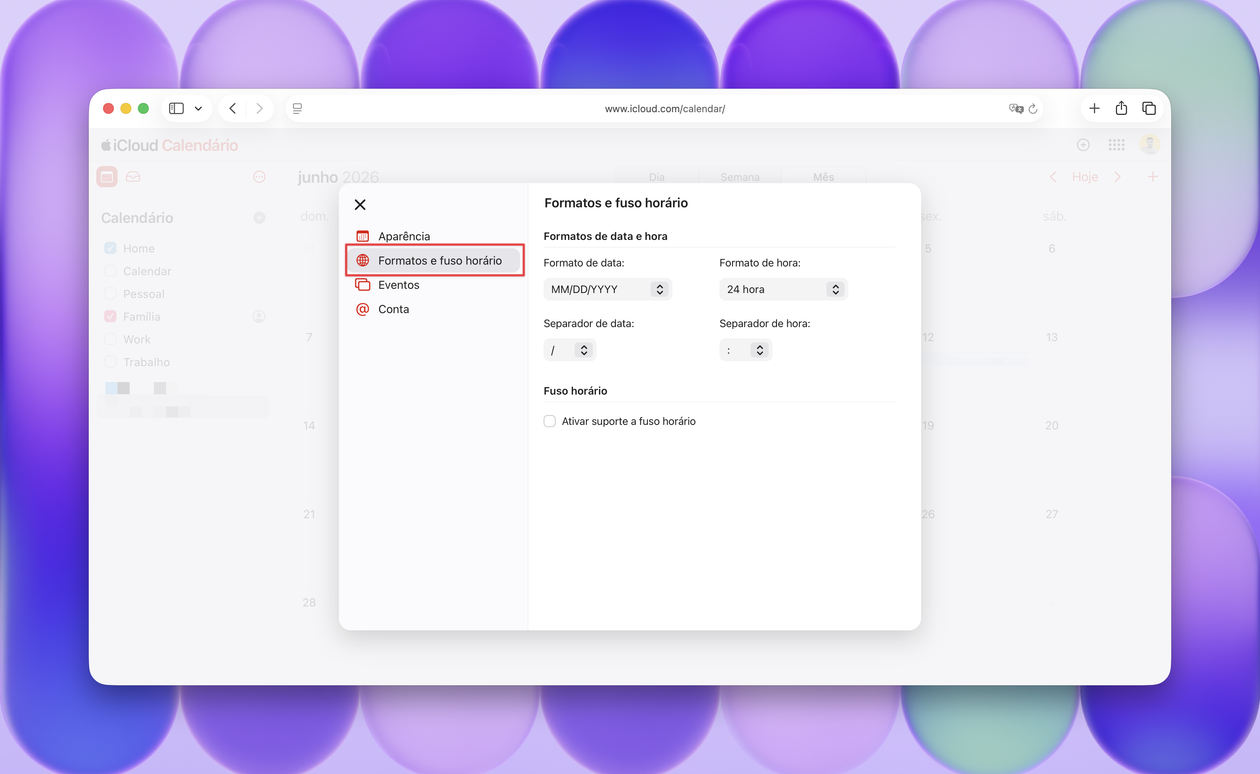Open the sidebar more options ellipsis
Screen dimensions: 1260x774
point(259,177)
